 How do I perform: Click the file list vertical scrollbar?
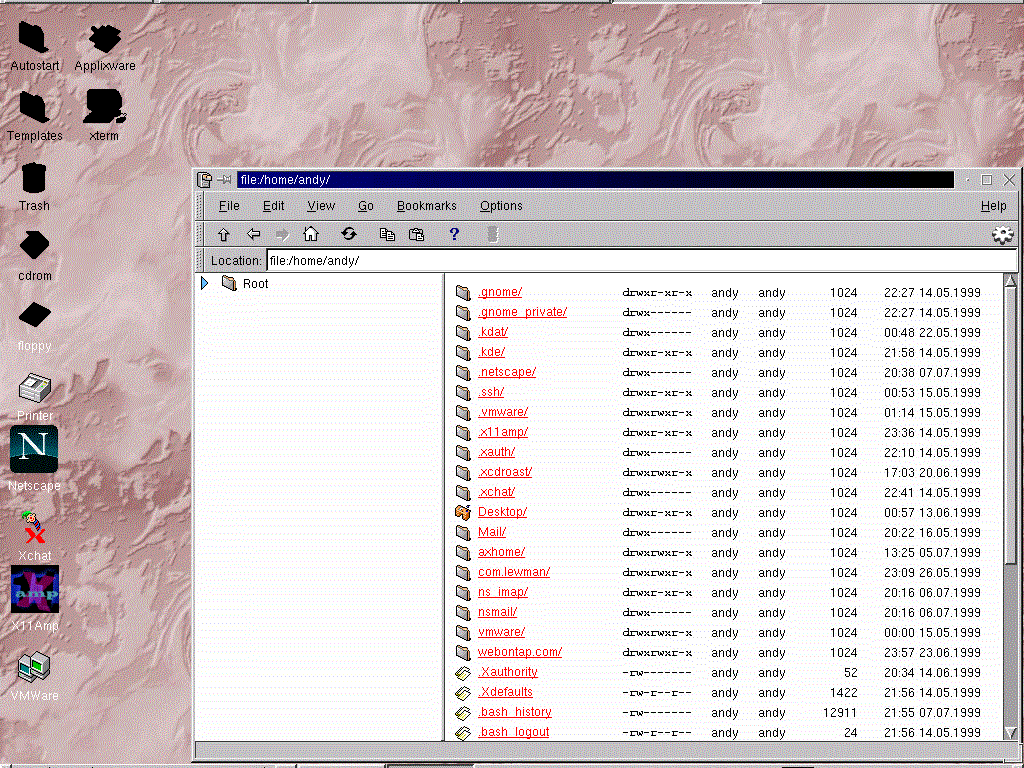tap(1010, 420)
